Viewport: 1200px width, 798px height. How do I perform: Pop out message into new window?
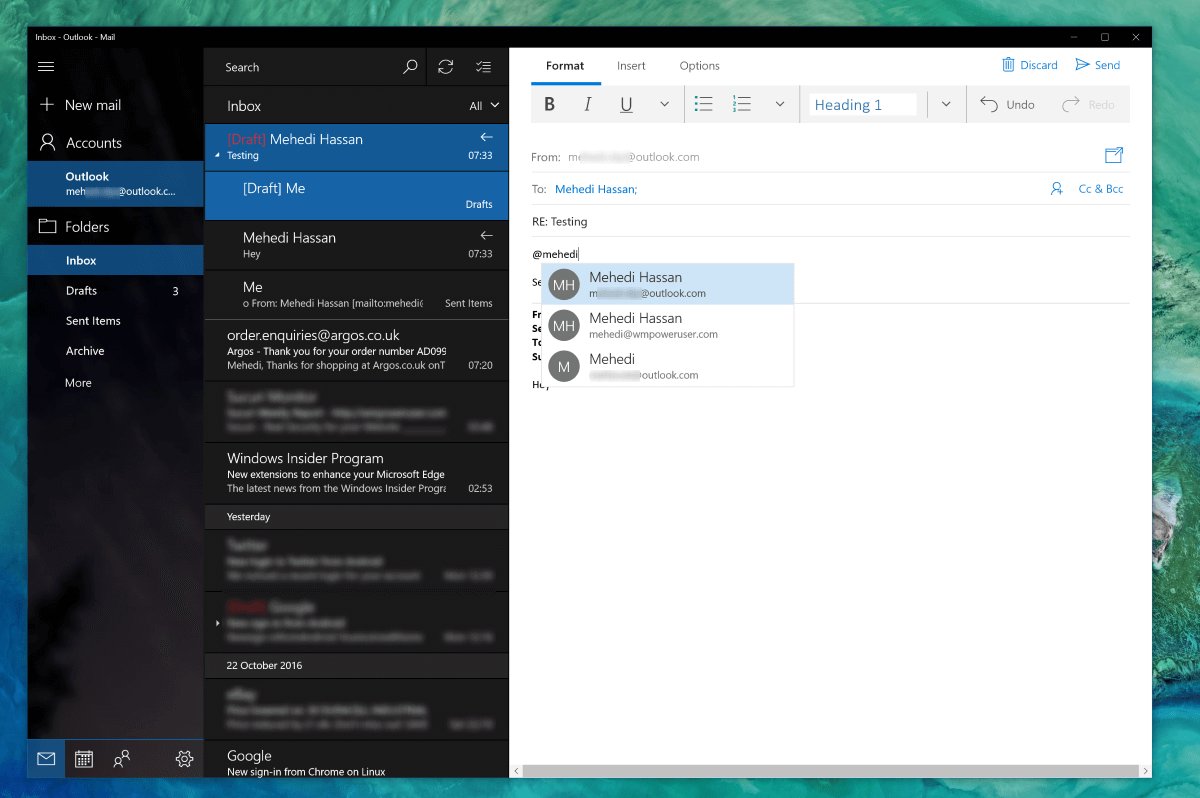pyautogui.click(x=1114, y=155)
